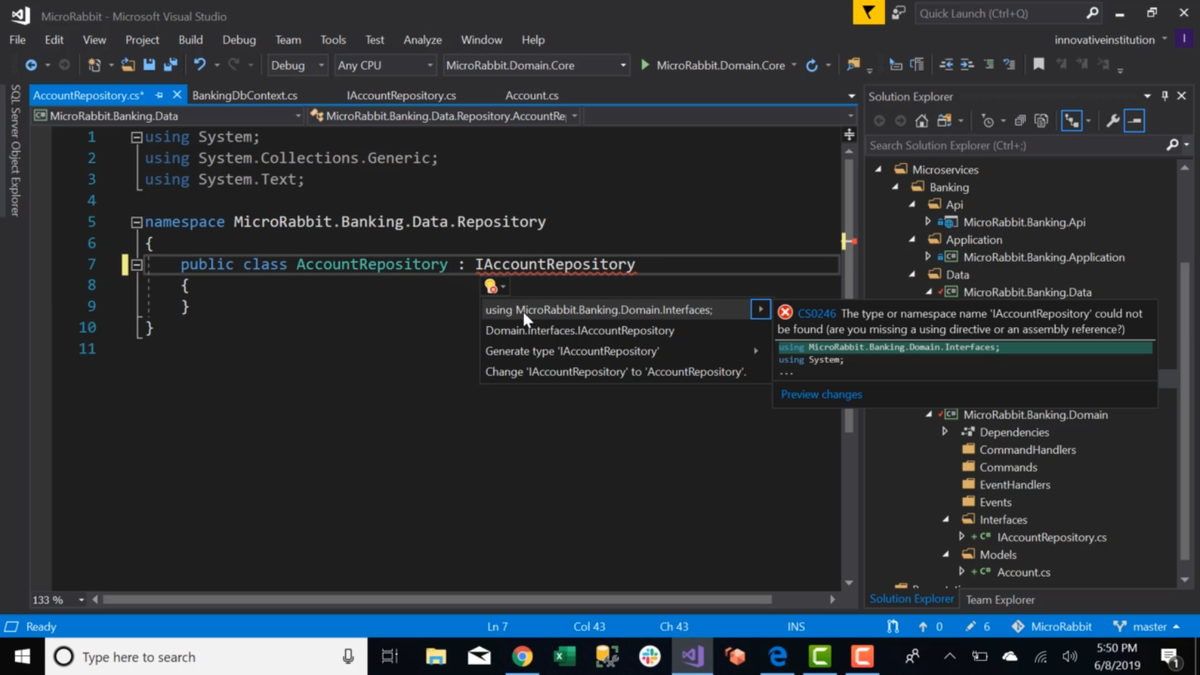The height and width of the screenshot is (675, 1200).
Task: Click the New Project toolbar icon
Action: [94, 65]
